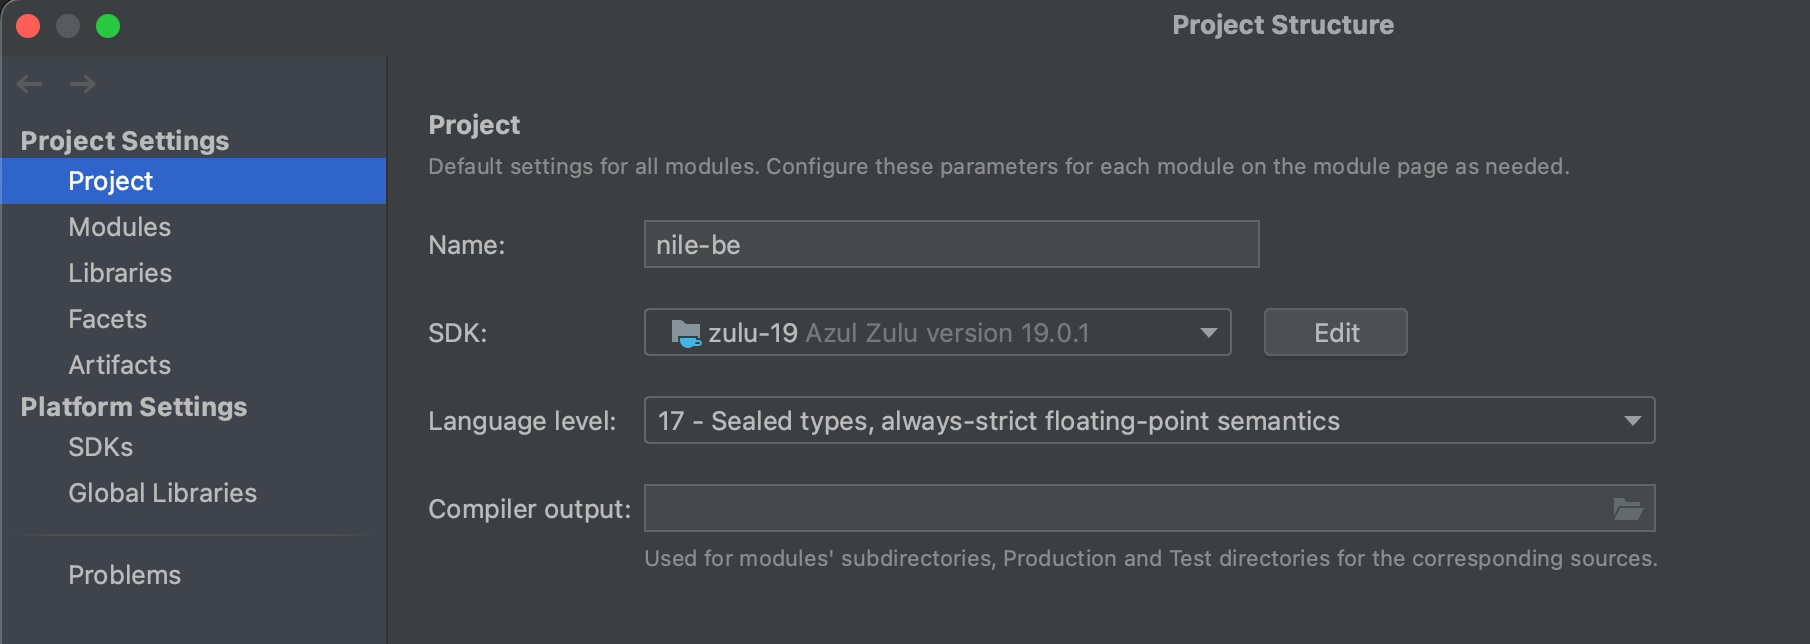Close the Project Structure window
1810x644 pixels.
[x=28, y=26]
